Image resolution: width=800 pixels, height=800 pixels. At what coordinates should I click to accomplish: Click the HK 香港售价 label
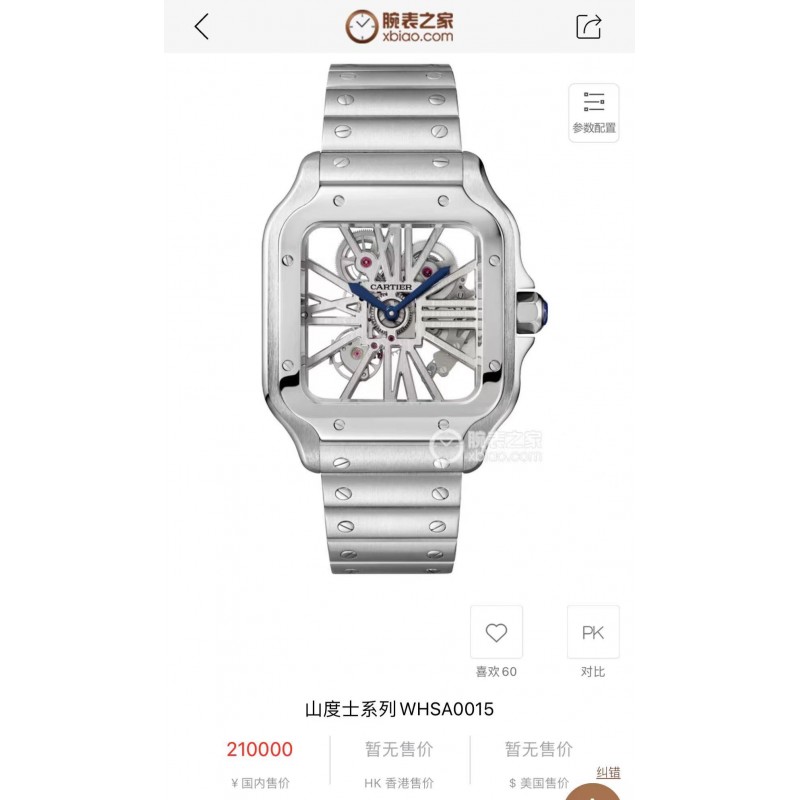[399, 783]
